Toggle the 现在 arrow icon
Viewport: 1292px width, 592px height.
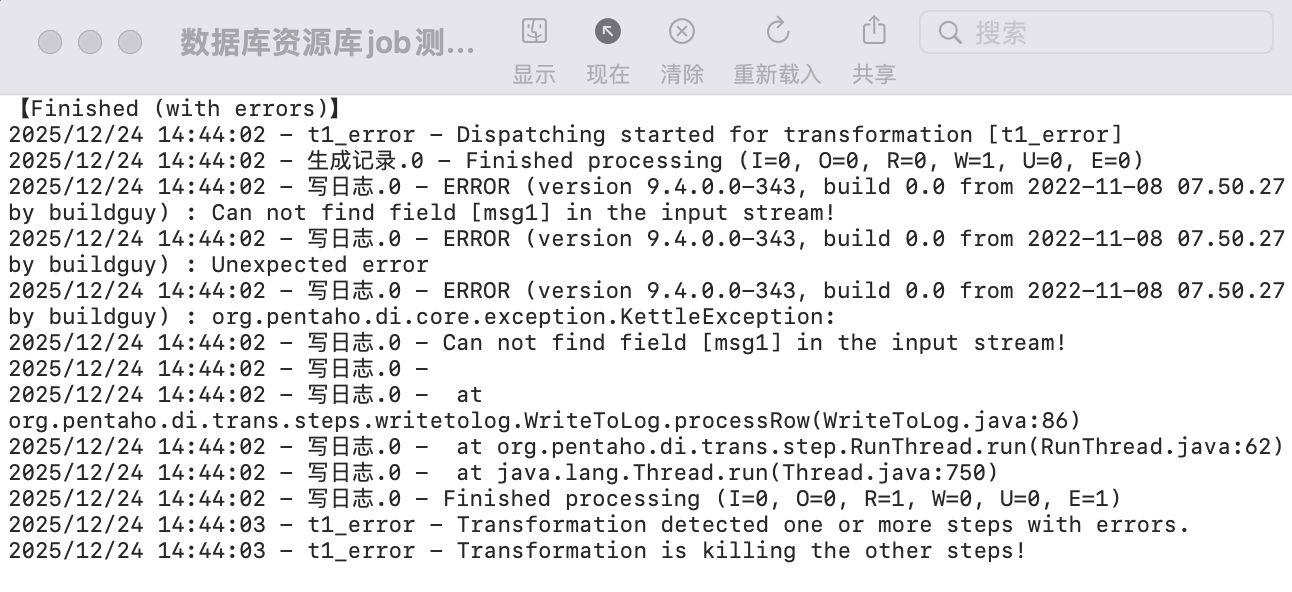[x=608, y=31]
